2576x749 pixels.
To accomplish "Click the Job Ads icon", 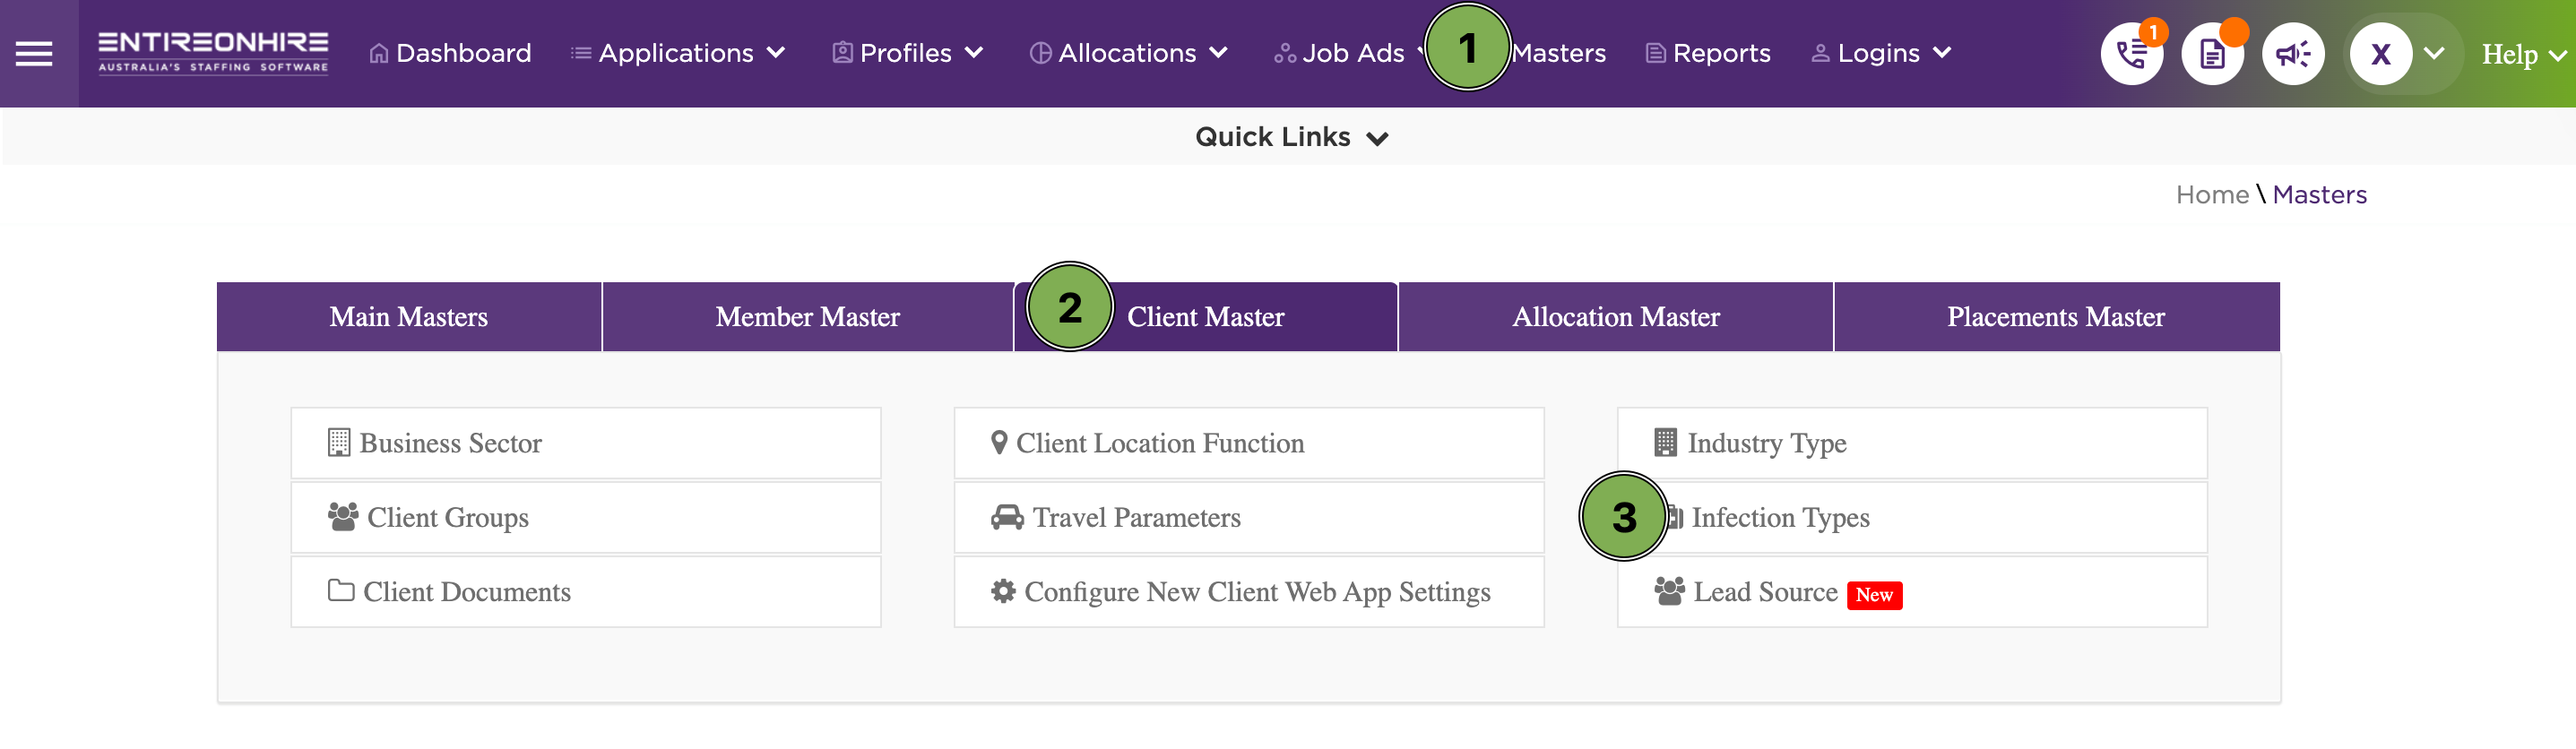I will 1285,53.
